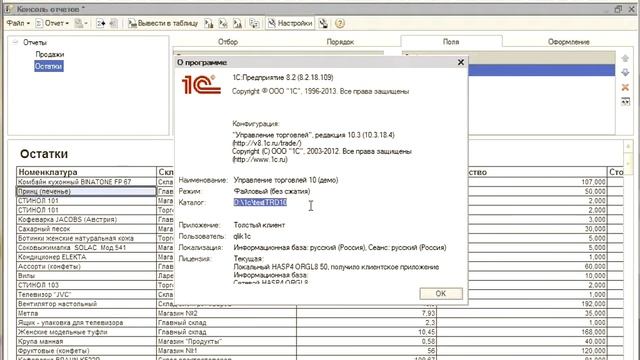Click the add report icon with plus
This screenshot has height=360, width=640.
pyautogui.click(x=100, y=23)
